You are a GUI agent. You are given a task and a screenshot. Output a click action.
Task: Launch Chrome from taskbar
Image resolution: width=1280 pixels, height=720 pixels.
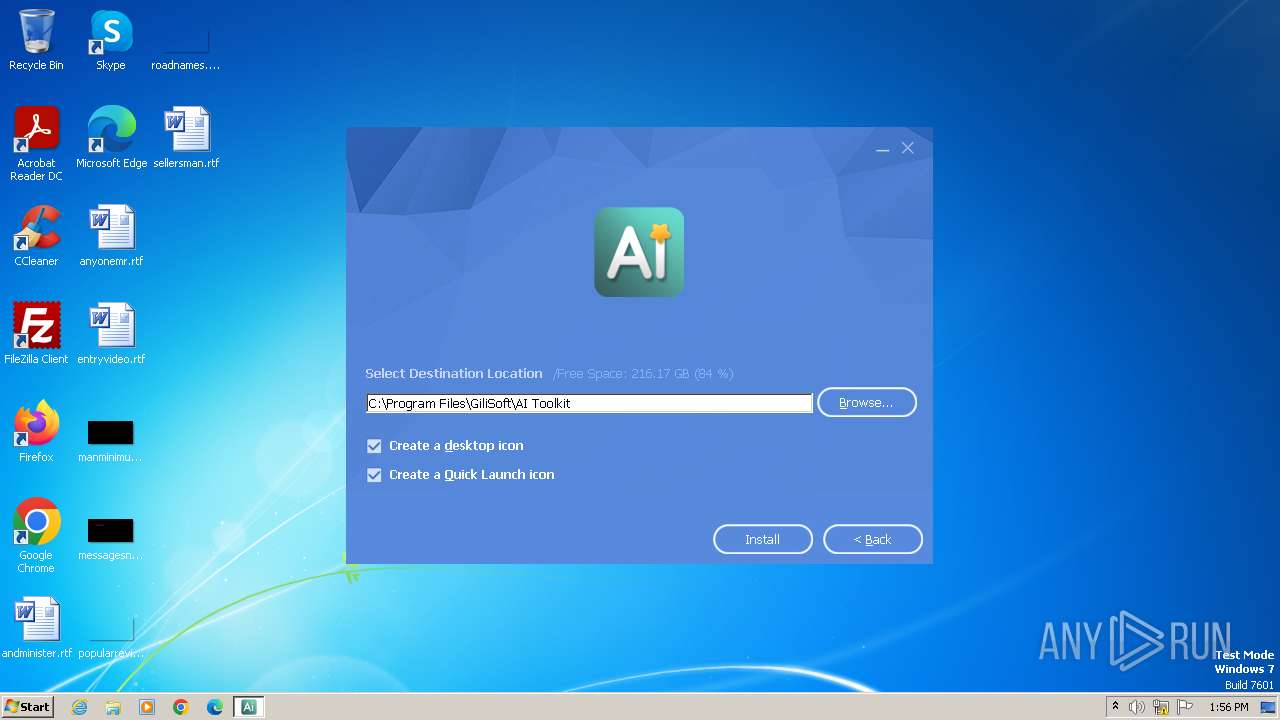pos(181,707)
